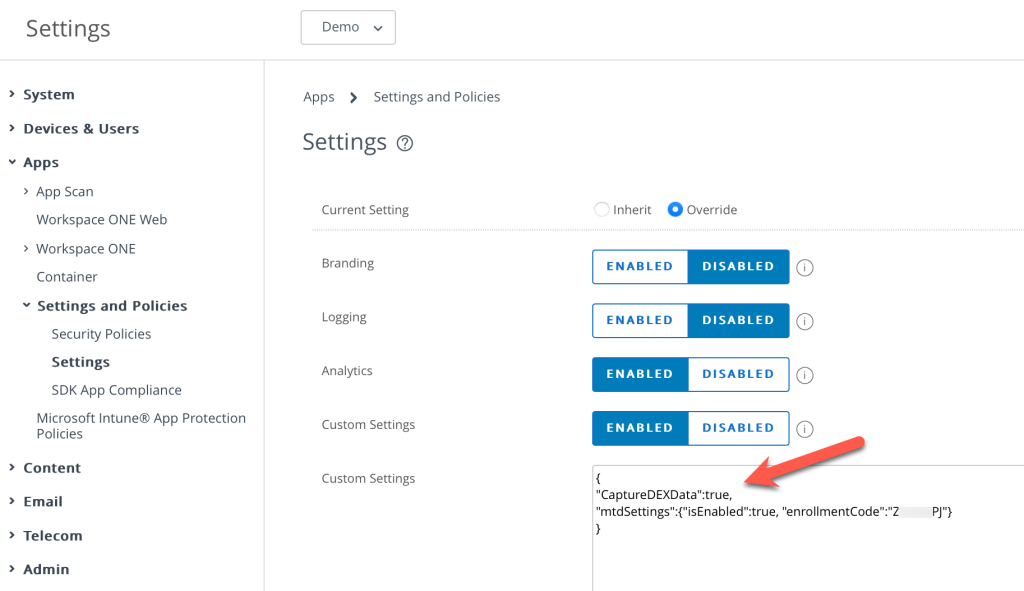
Task: Enable Branding with the ENABLED button
Action: (640, 267)
